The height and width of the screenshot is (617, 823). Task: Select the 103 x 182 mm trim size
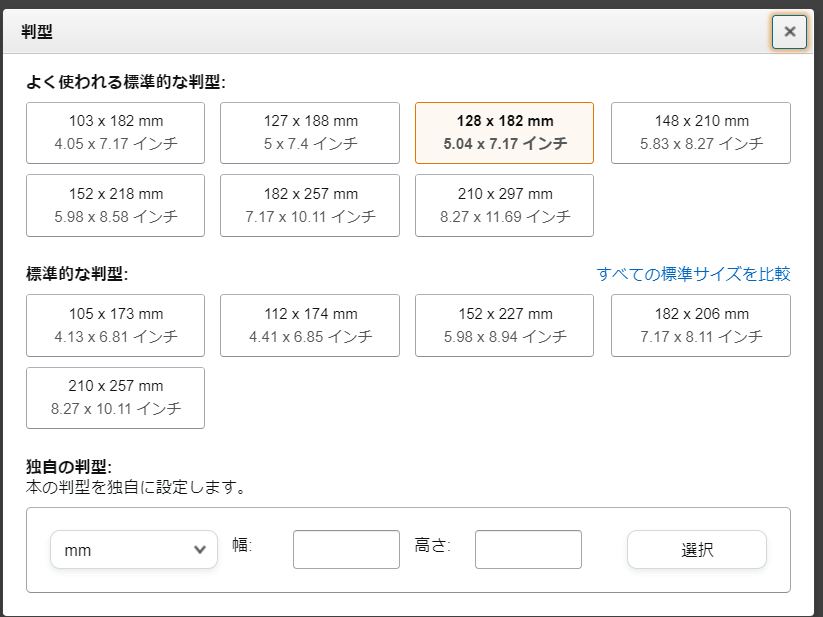coord(115,133)
